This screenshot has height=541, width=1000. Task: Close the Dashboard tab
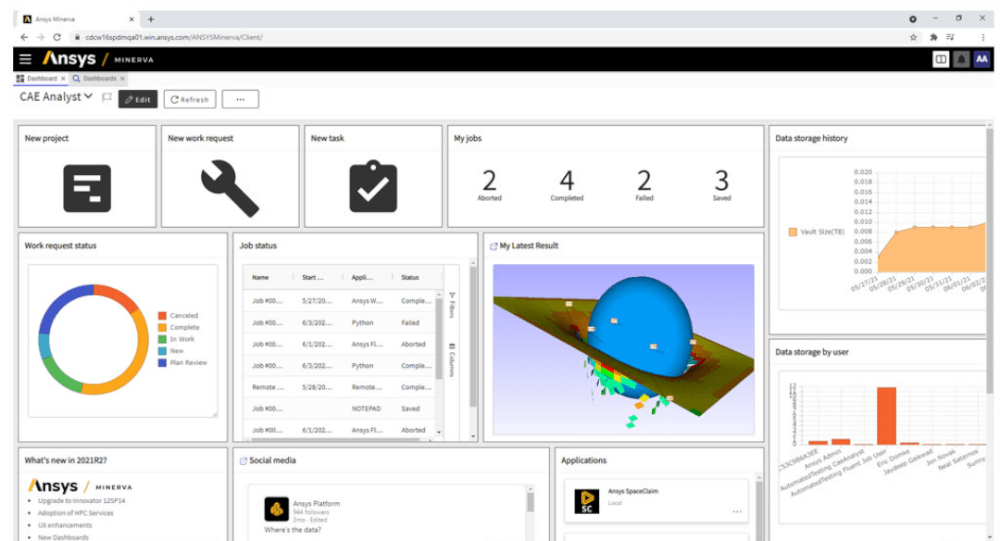[x=63, y=78]
